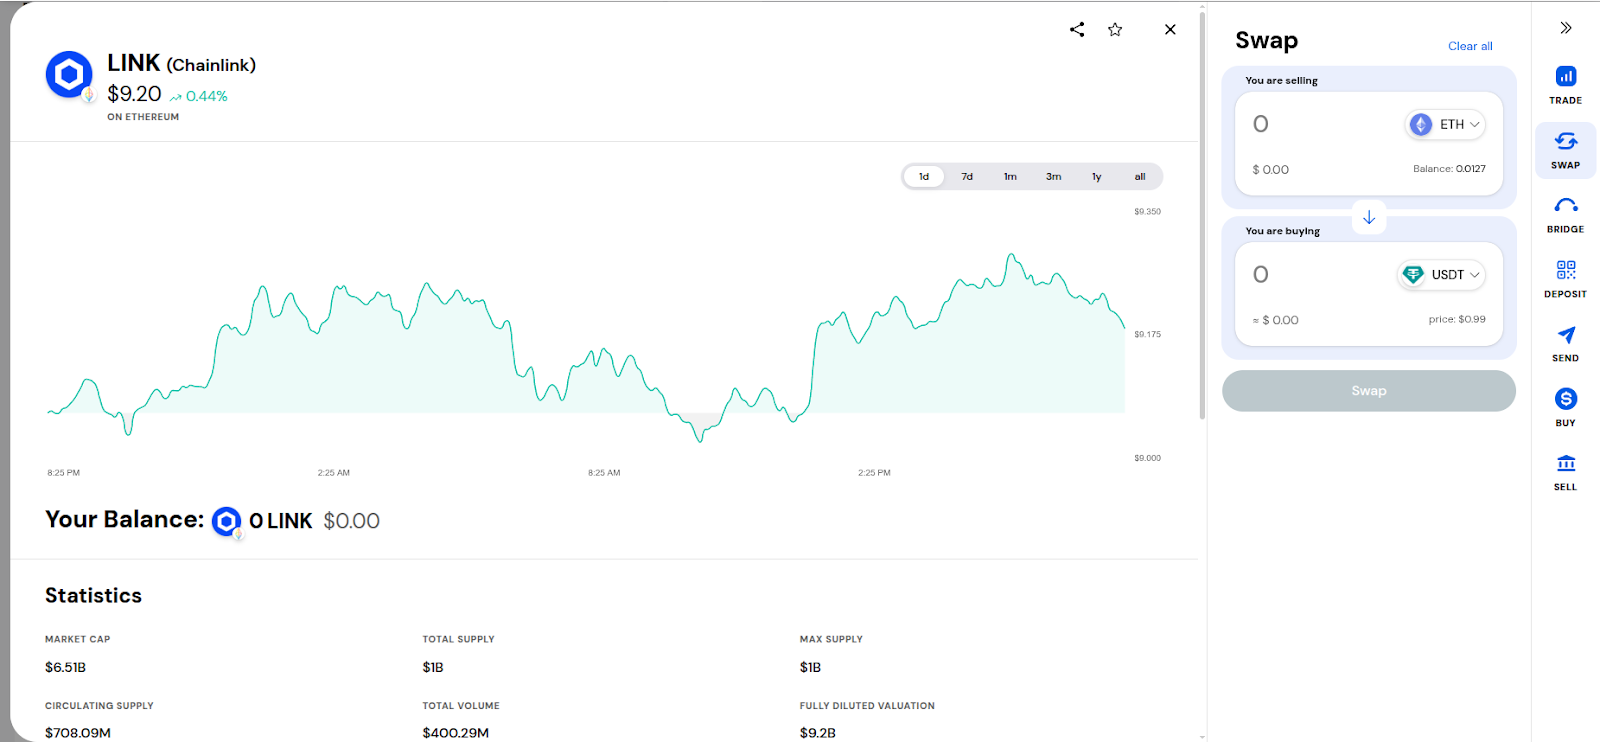Open the Swap section in sidebar
This screenshot has height=742, width=1600.
[1566, 150]
